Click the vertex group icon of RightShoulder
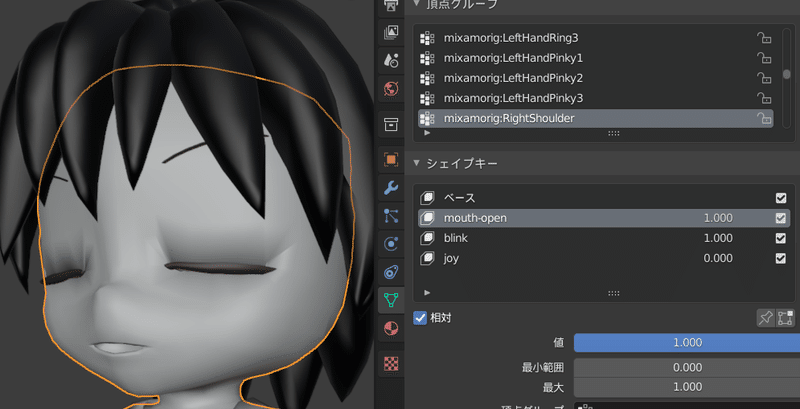The width and height of the screenshot is (800, 409). [427, 118]
